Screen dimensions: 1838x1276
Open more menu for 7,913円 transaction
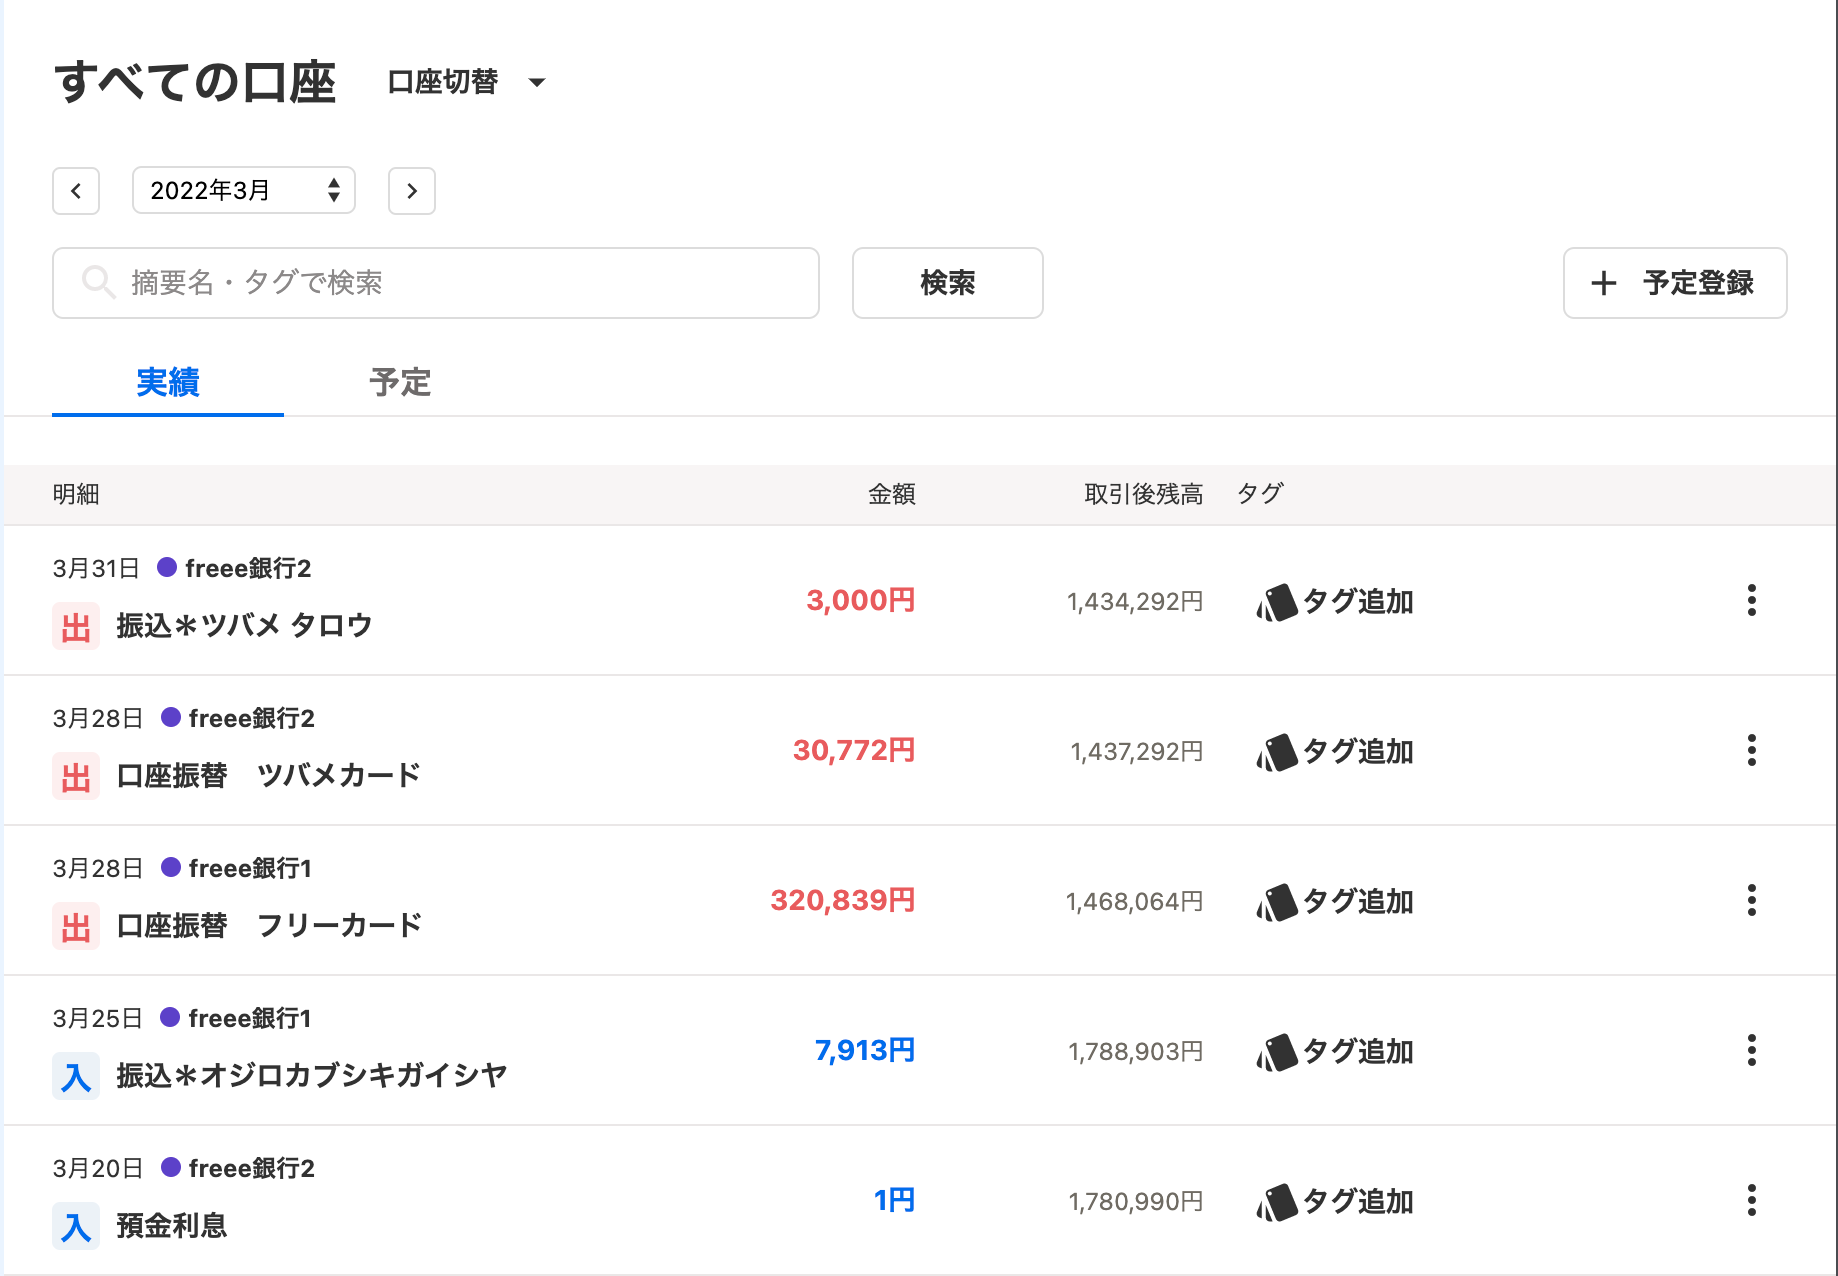pos(1752,1050)
